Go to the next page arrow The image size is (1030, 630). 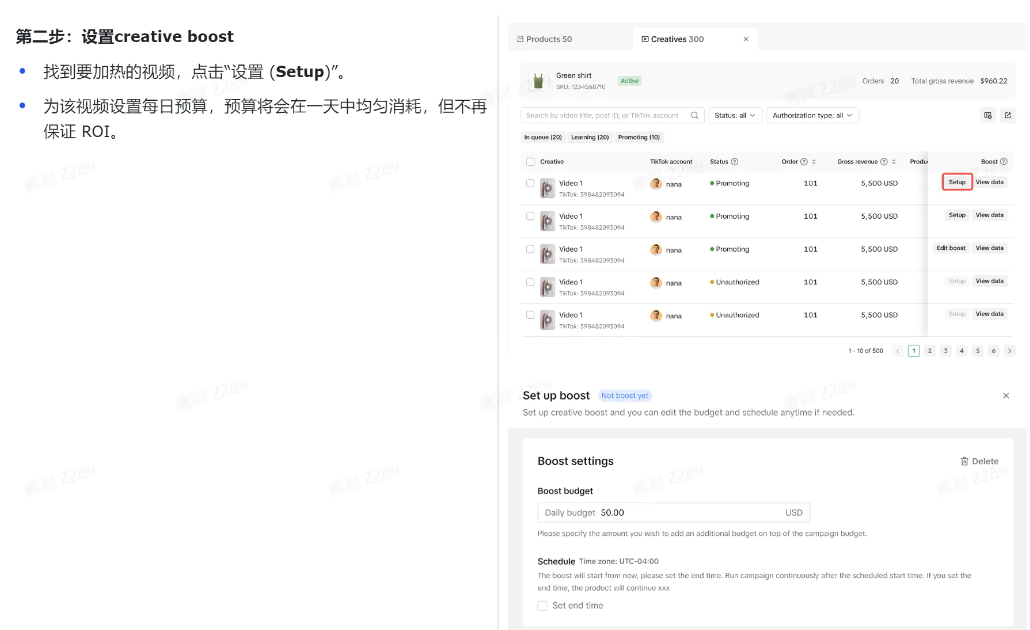tap(1010, 351)
